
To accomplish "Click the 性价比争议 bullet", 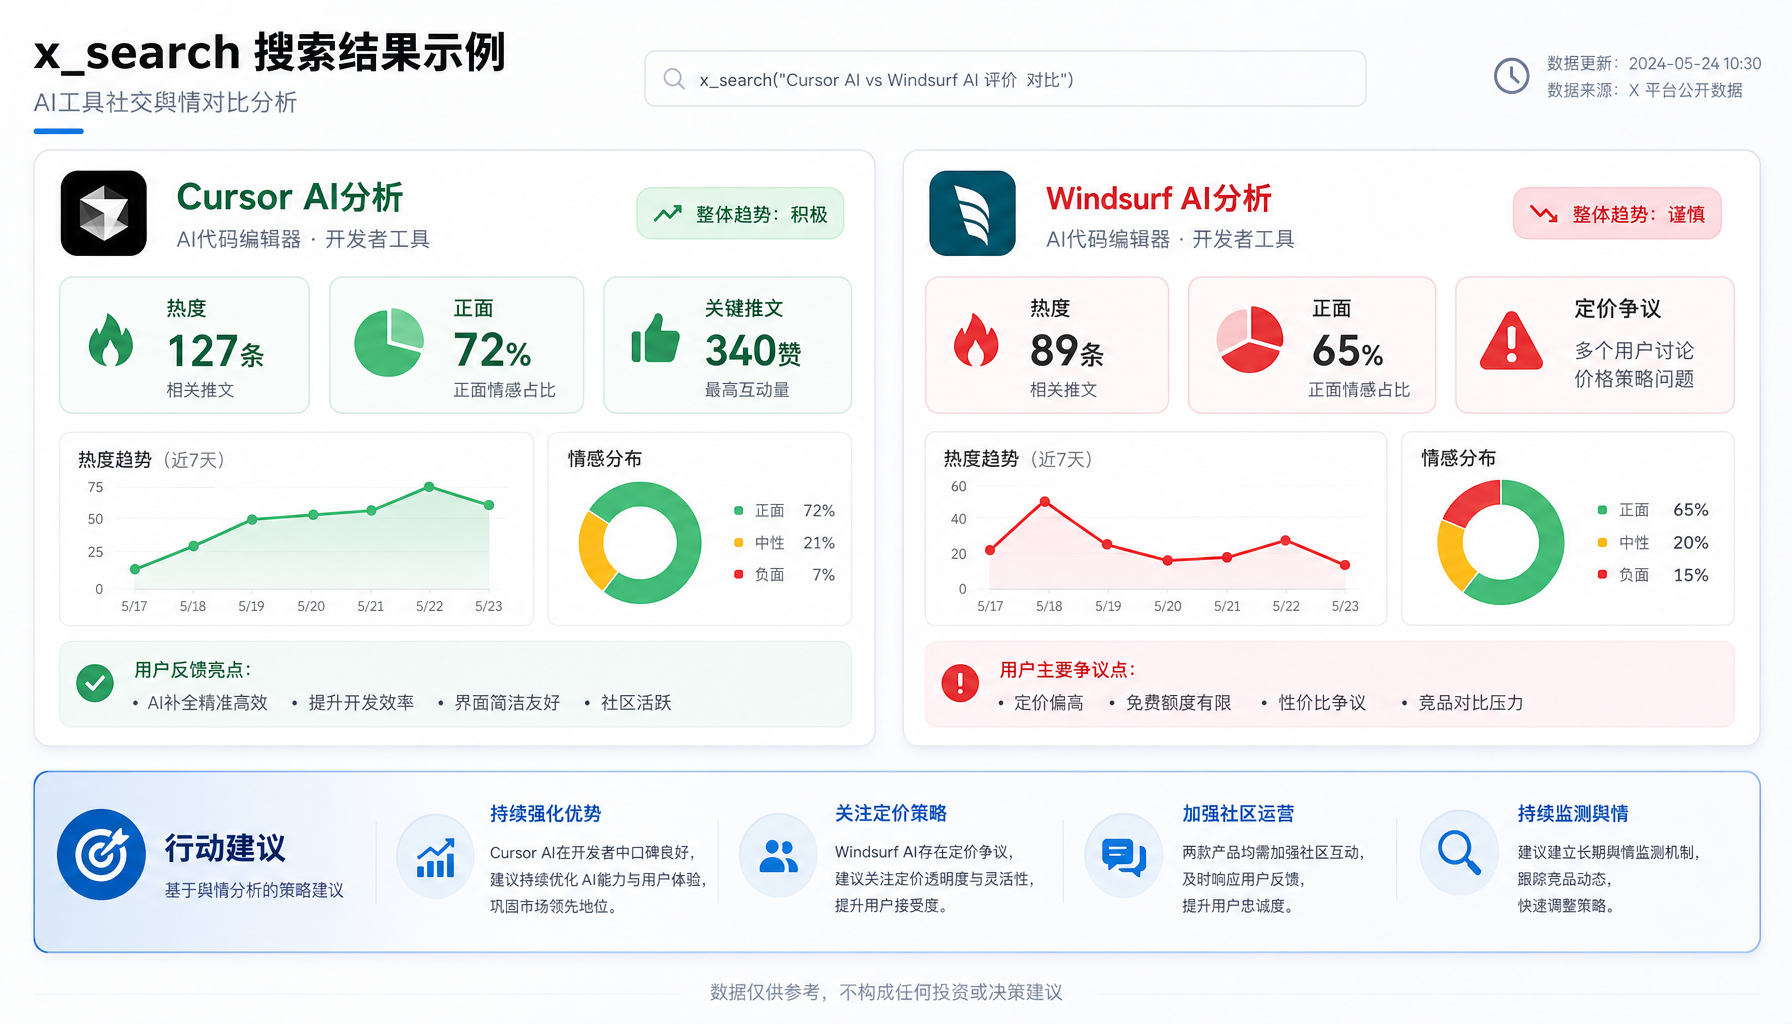I will pyautogui.click(x=1322, y=703).
